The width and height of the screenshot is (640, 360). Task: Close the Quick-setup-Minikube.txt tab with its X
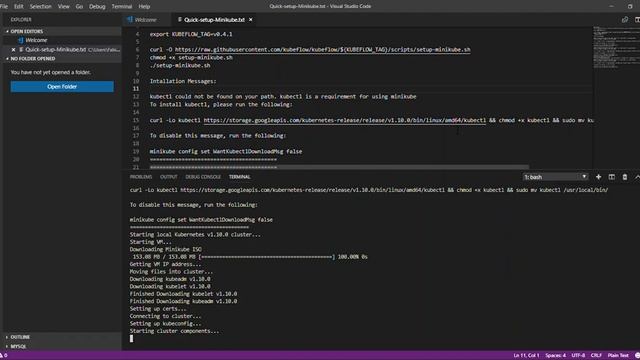(x=251, y=20)
